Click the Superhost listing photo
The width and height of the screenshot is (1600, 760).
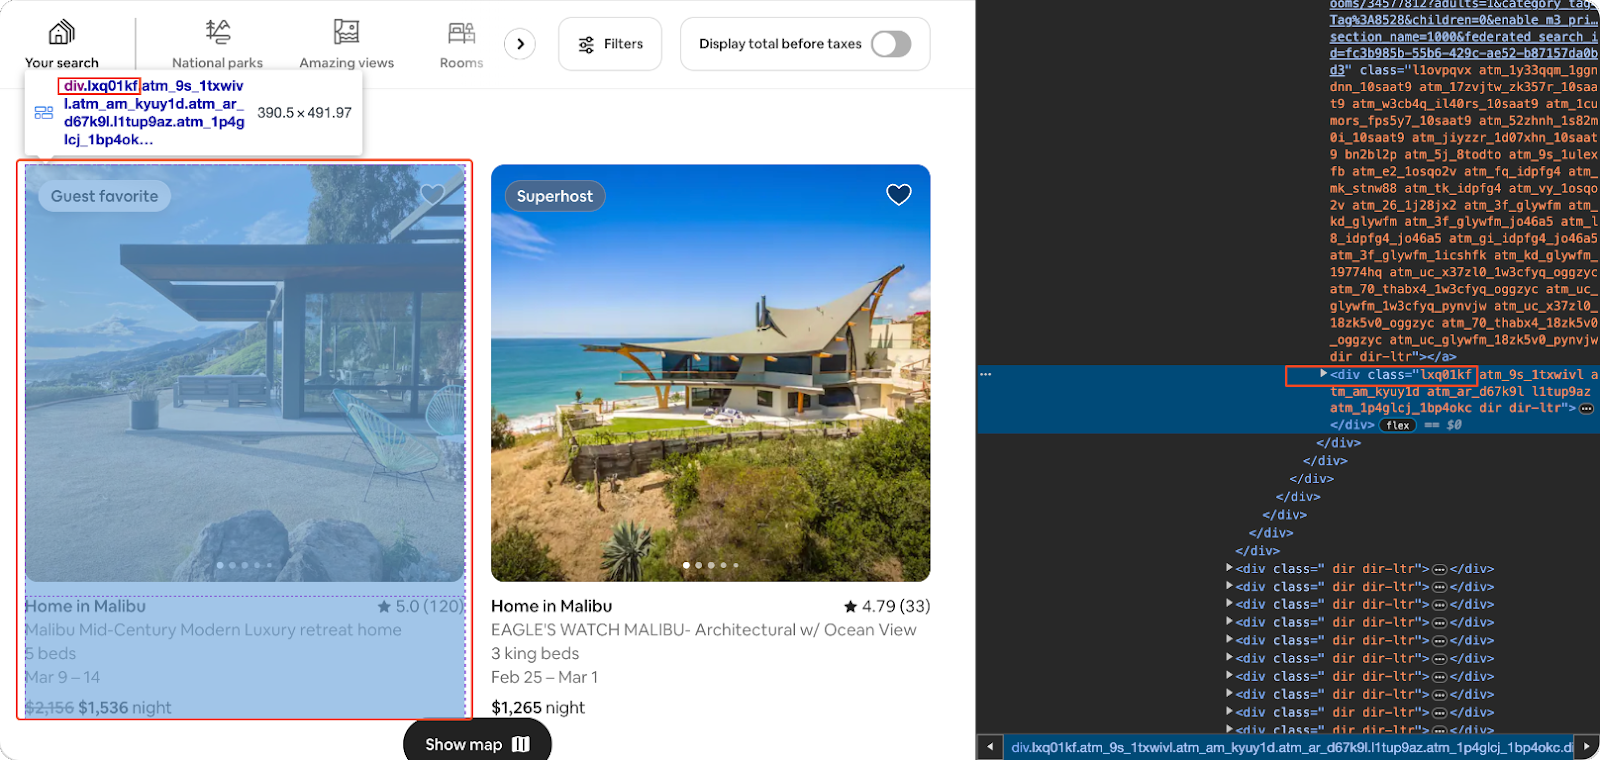710,380
